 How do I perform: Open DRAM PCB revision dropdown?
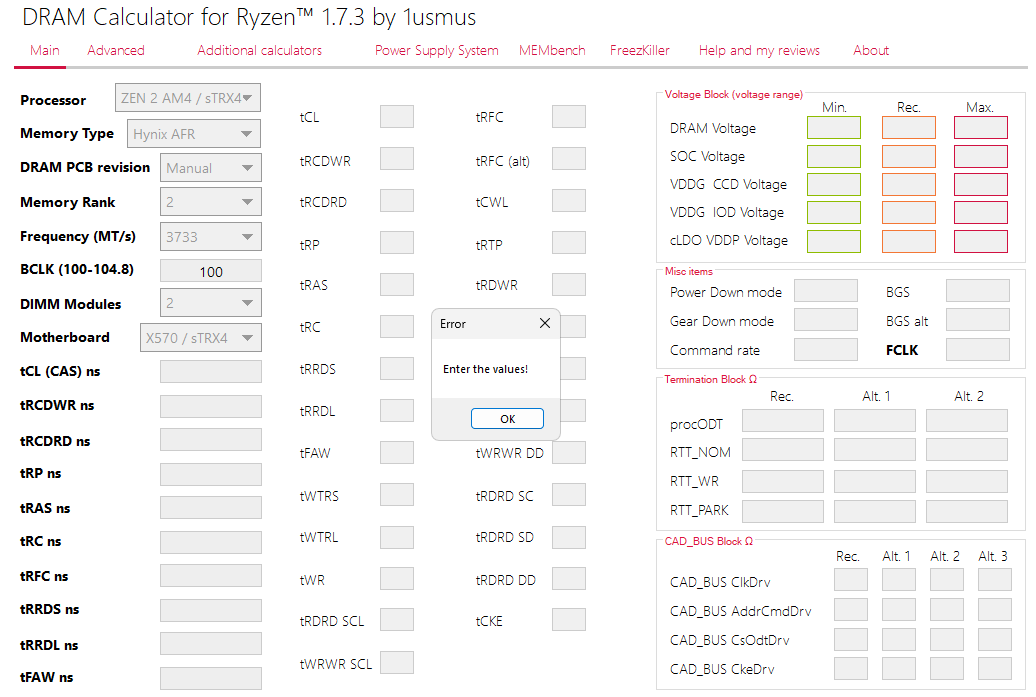pos(211,168)
